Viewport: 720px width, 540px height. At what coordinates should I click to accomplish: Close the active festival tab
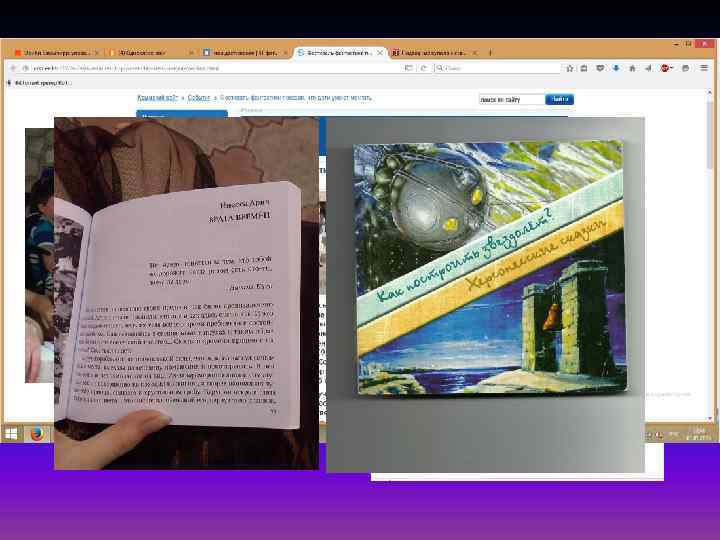tap(380, 53)
